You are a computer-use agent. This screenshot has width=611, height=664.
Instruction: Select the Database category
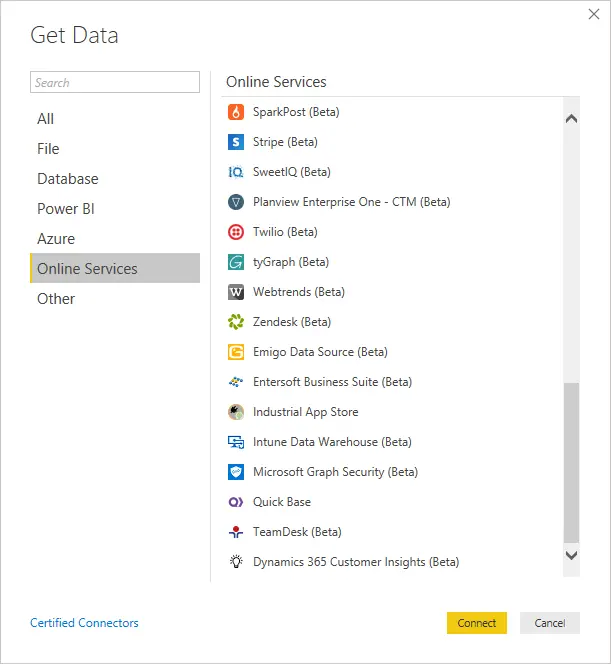pos(115,179)
